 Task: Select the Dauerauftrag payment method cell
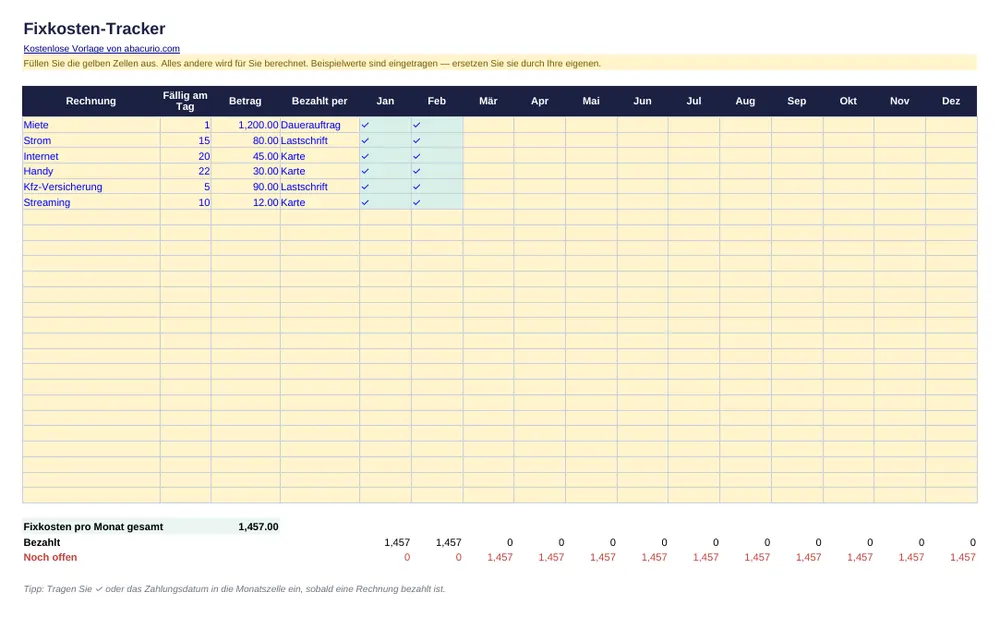click(320, 125)
